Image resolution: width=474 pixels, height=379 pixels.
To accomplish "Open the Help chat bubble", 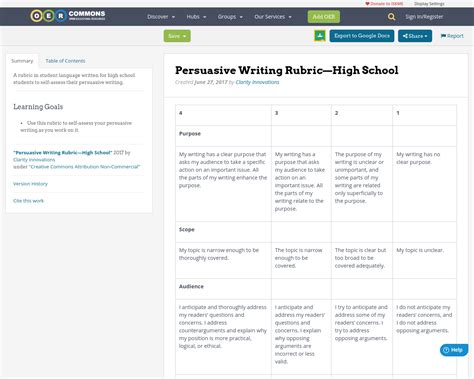I will click(x=454, y=350).
